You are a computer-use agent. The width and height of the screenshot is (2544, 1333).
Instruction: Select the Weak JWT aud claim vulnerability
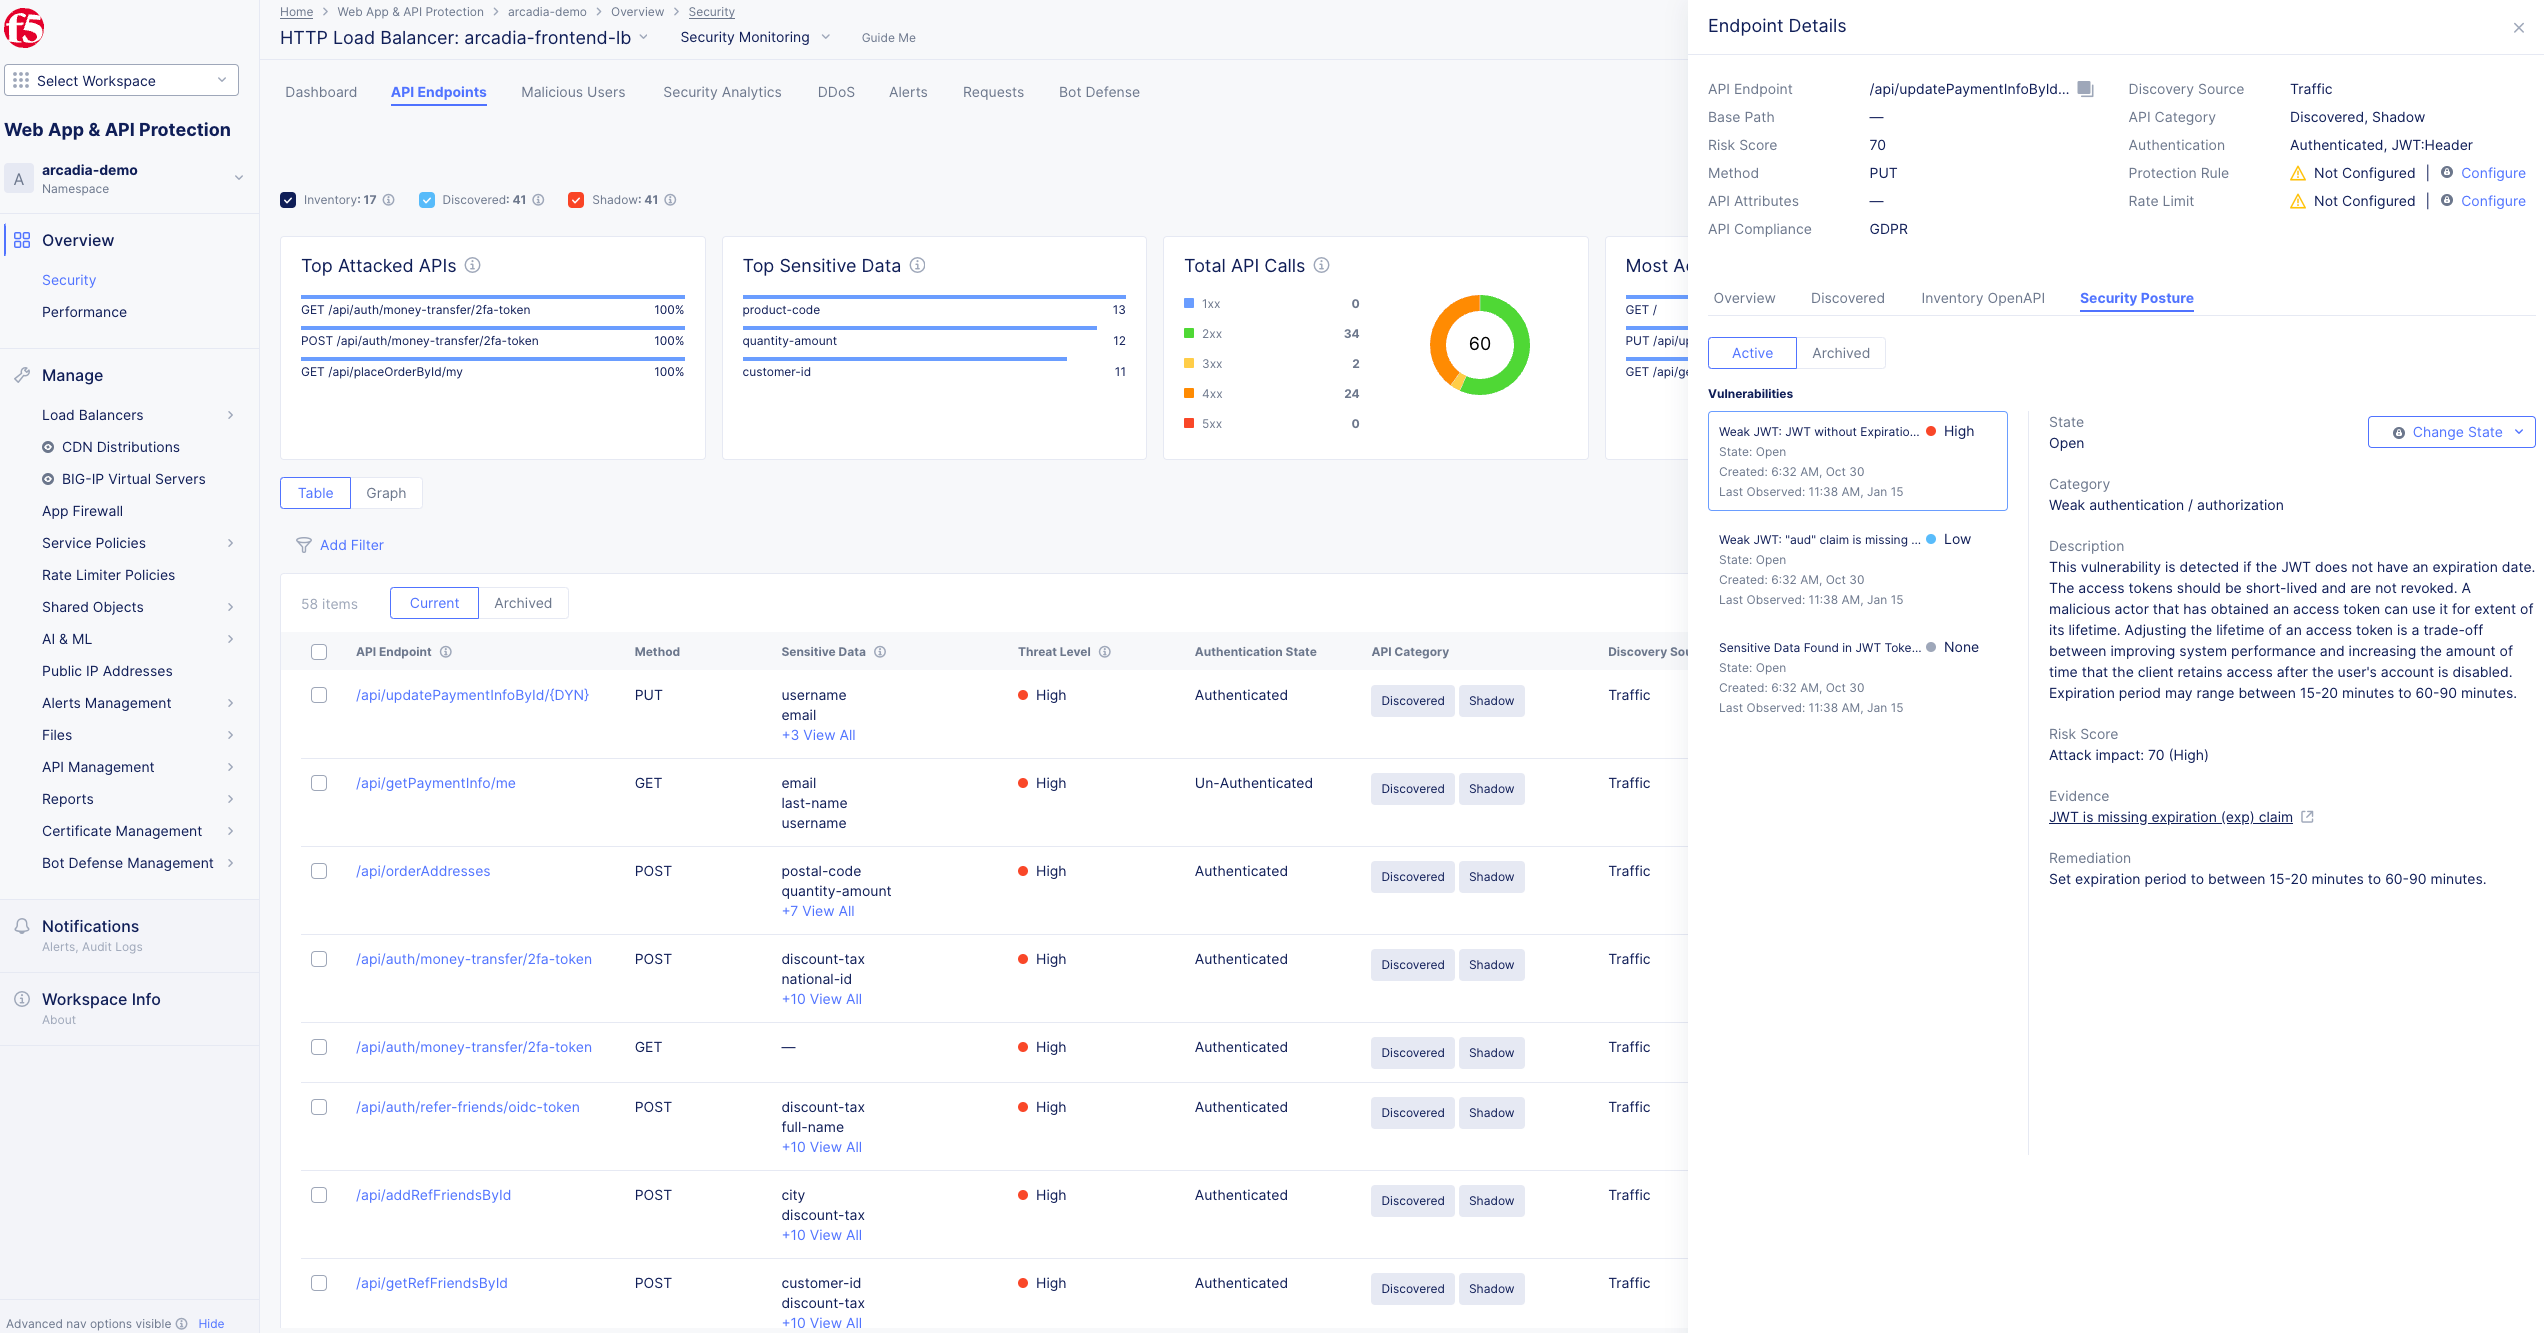1857,569
